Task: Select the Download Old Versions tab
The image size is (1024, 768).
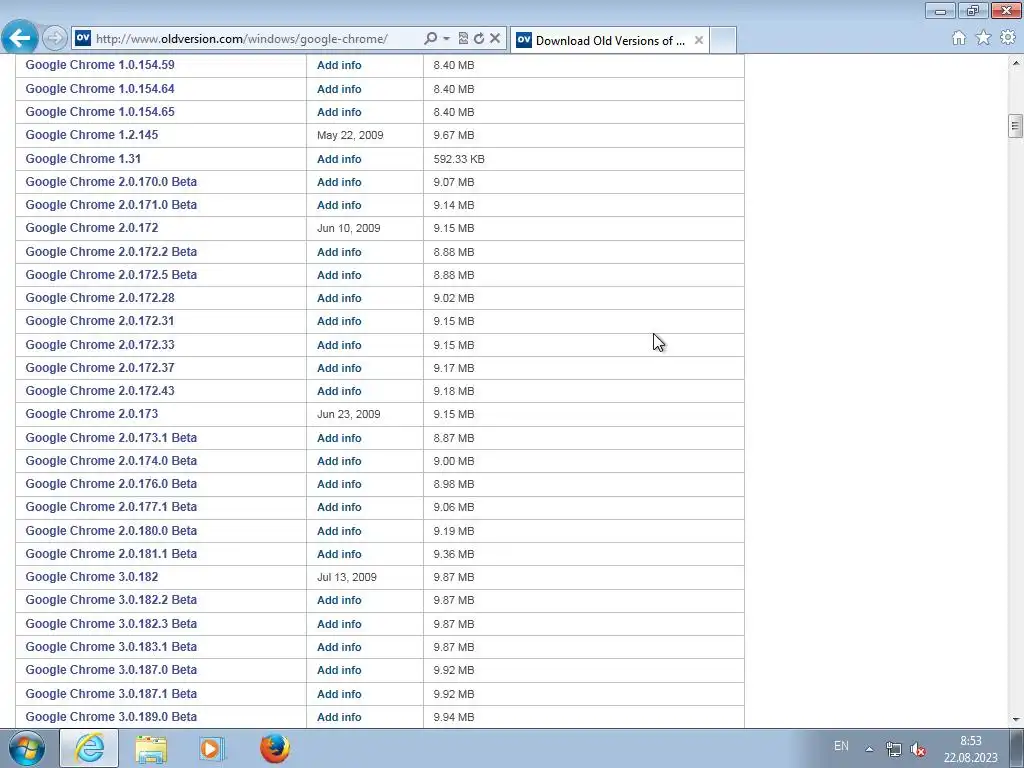Action: (x=609, y=40)
